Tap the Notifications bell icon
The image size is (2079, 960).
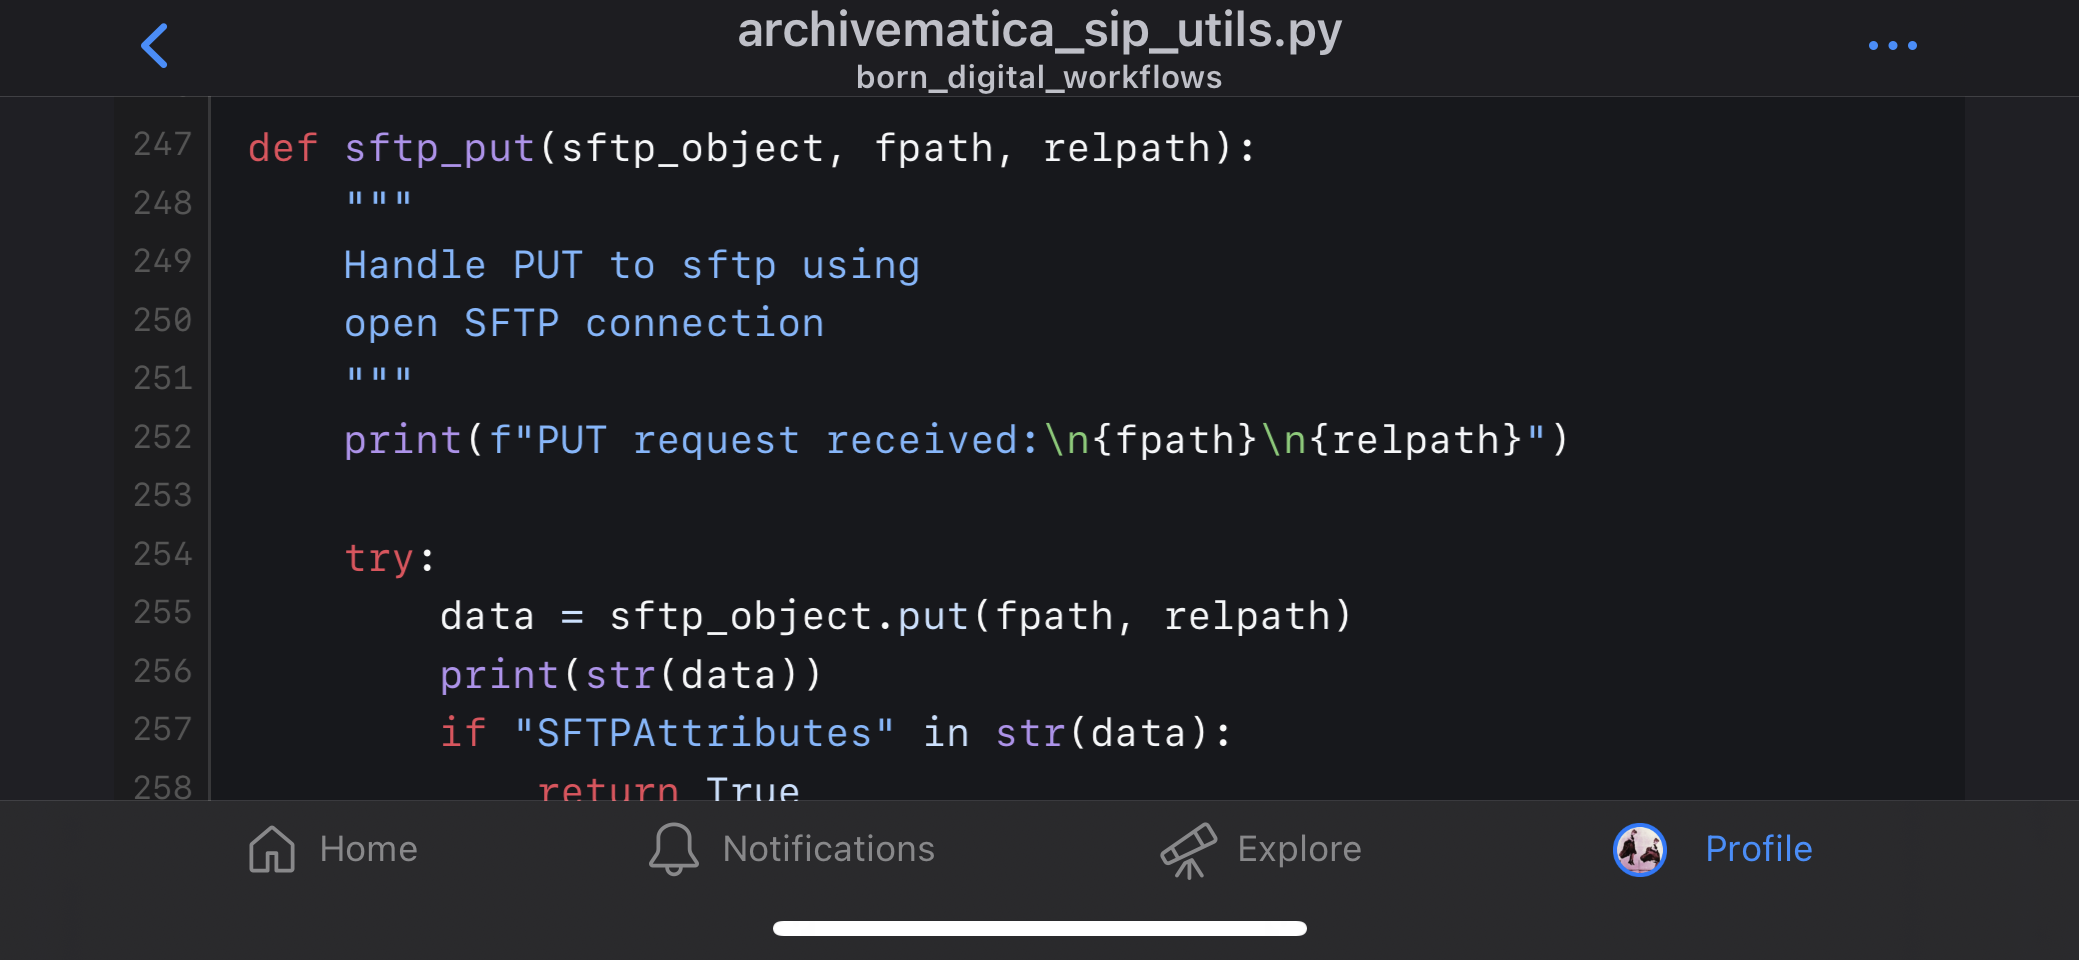click(x=674, y=849)
